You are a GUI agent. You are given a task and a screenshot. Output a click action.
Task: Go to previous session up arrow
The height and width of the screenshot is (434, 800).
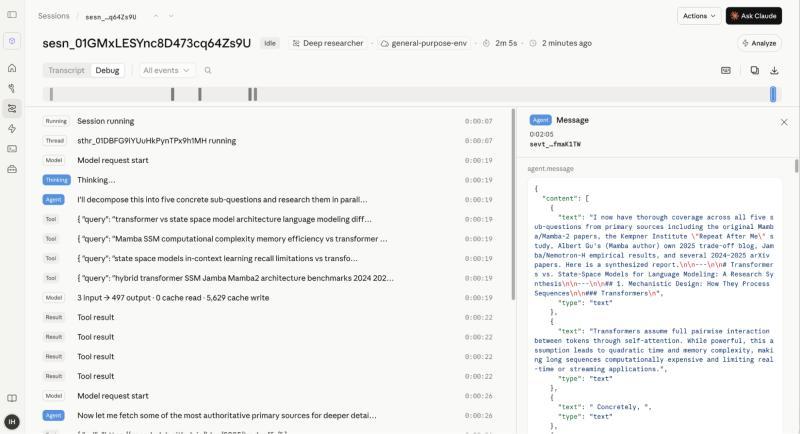[x=156, y=16]
